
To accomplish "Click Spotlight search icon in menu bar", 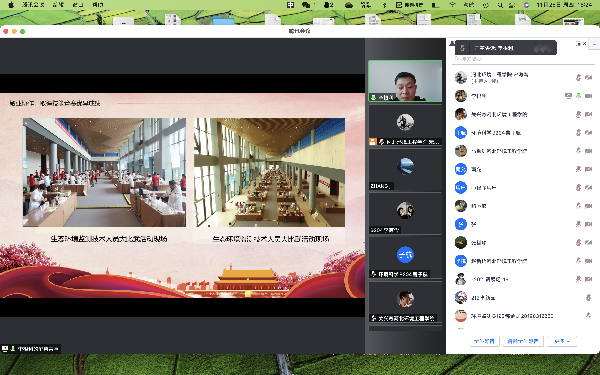I will tap(500, 5).
